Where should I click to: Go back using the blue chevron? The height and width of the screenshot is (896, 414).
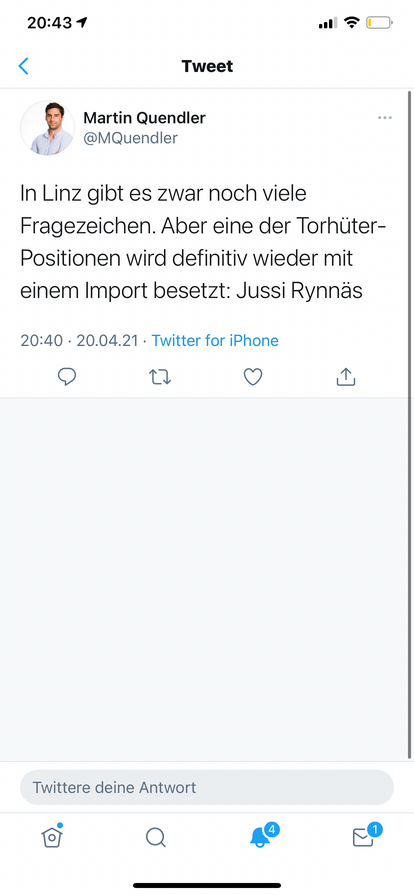tap(23, 66)
